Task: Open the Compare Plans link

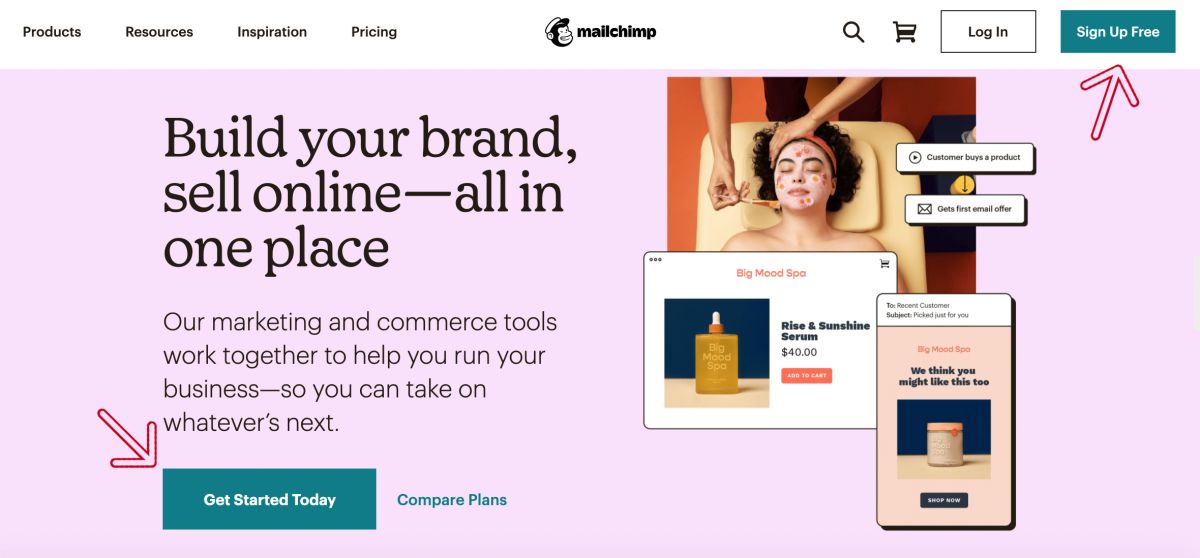Action: point(452,500)
